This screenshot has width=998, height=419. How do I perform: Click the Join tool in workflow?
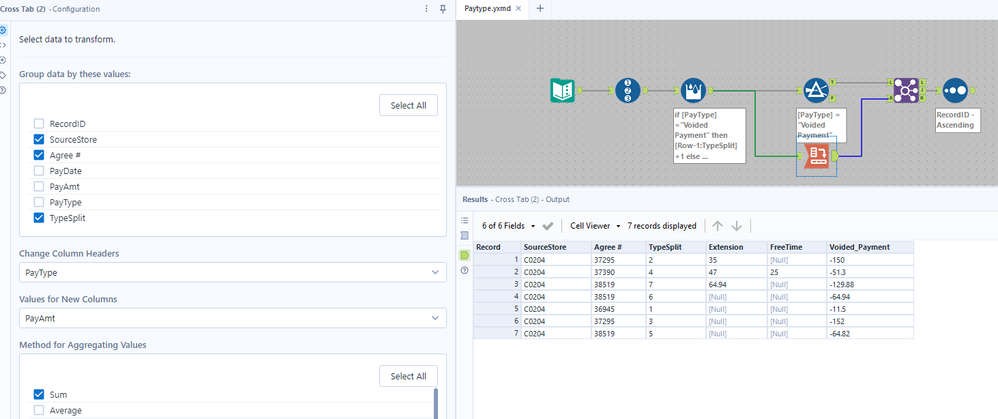coord(905,90)
